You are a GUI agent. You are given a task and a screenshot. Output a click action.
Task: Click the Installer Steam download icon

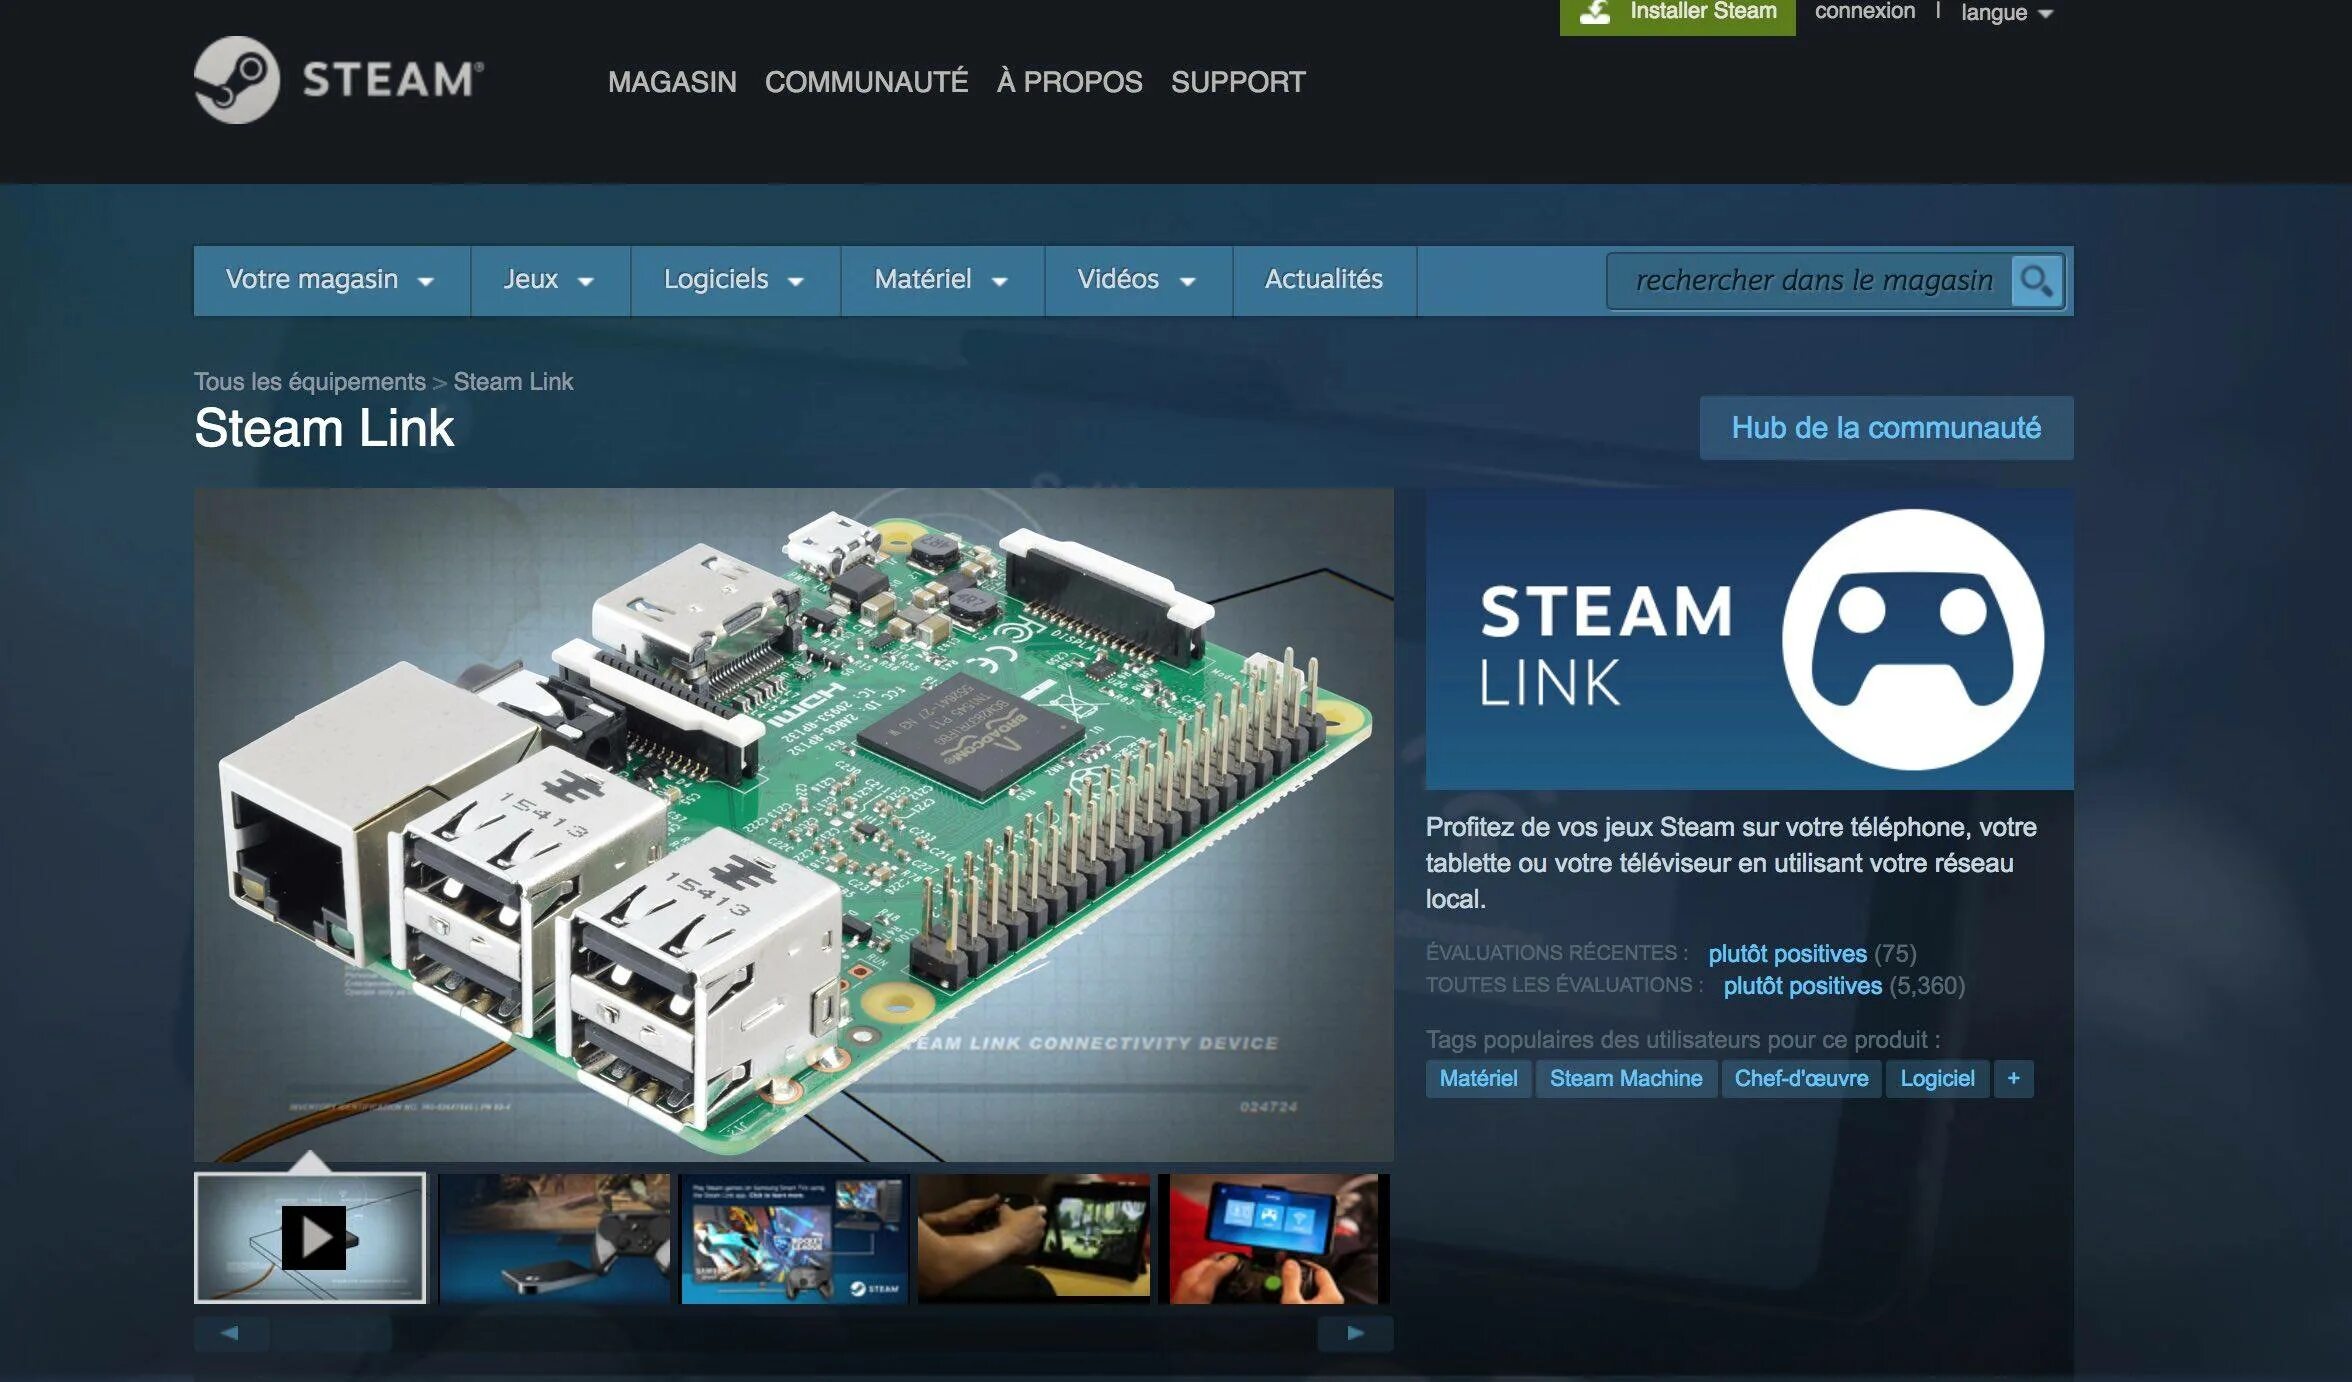1594,12
